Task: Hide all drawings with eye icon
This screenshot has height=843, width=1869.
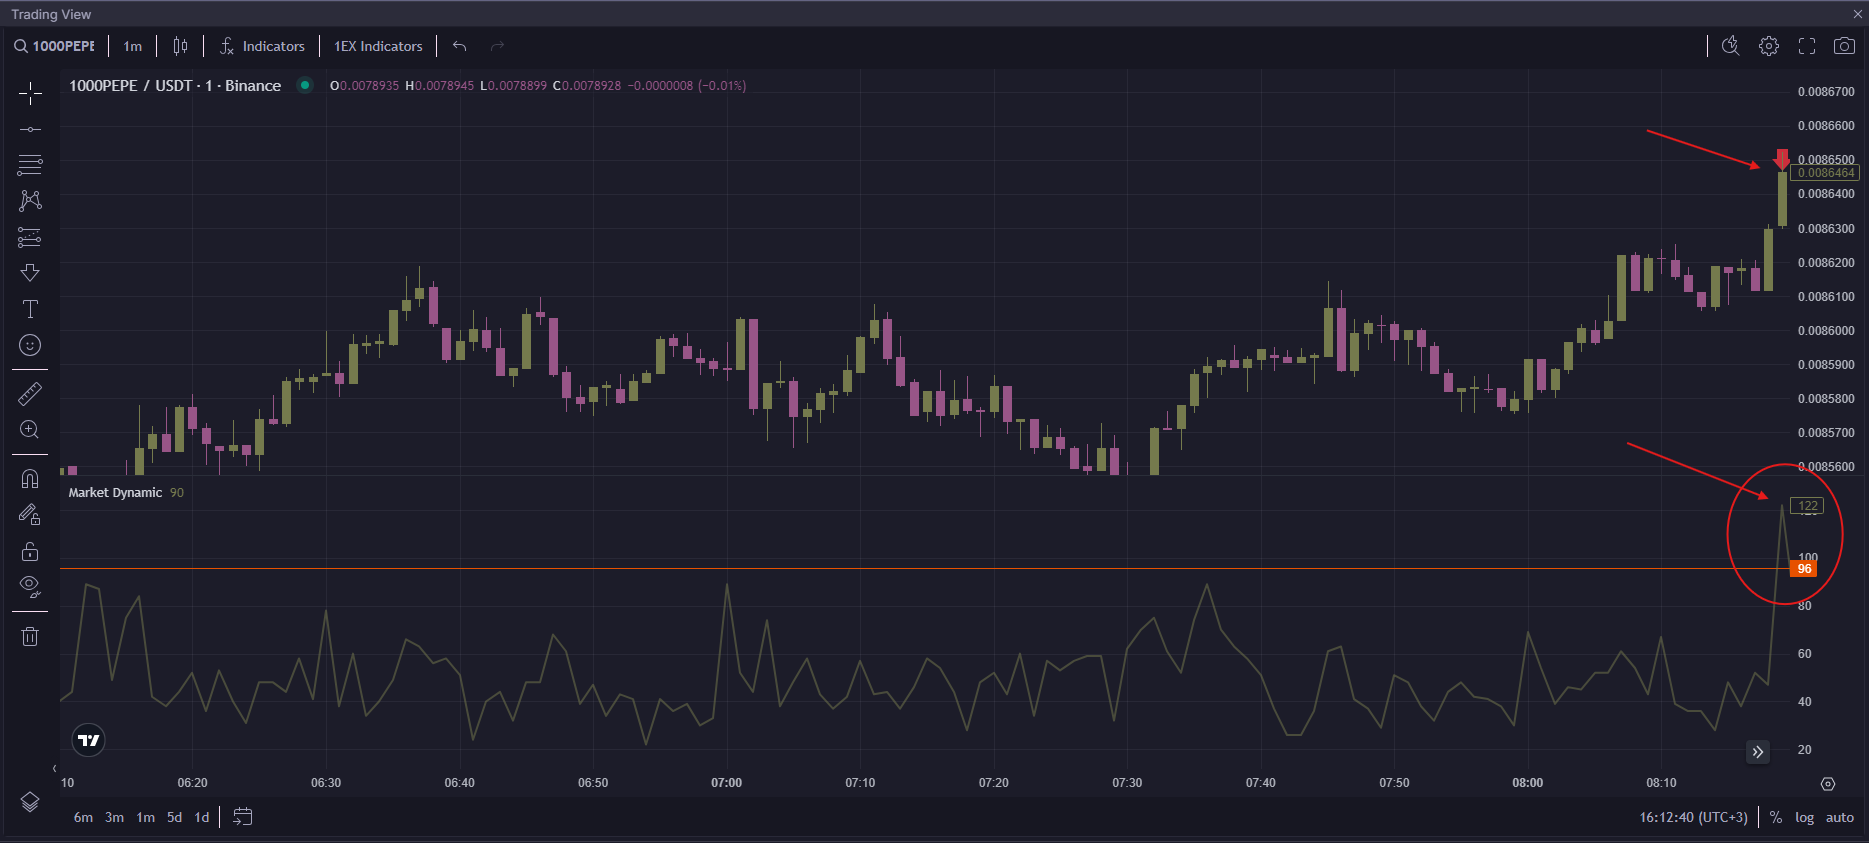Action: 30,586
